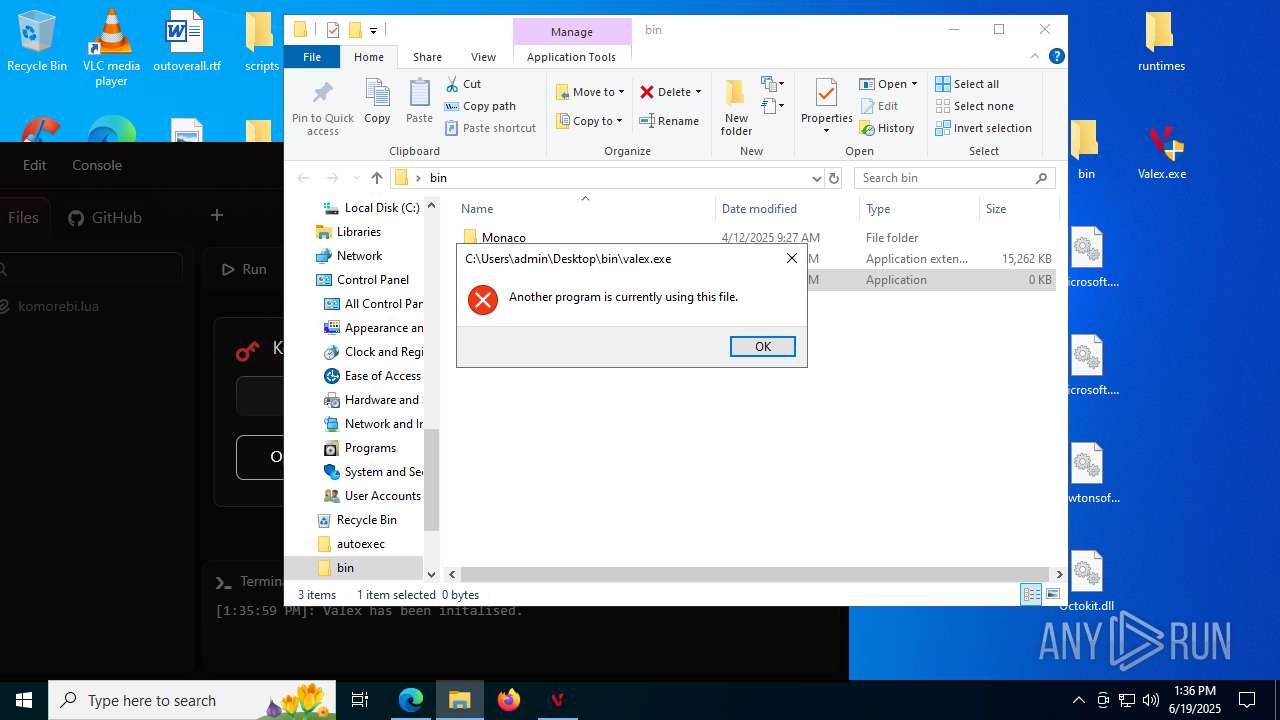Click Paste shortcut in the ribbon
The image size is (1280, 720).
coord(490,128)
